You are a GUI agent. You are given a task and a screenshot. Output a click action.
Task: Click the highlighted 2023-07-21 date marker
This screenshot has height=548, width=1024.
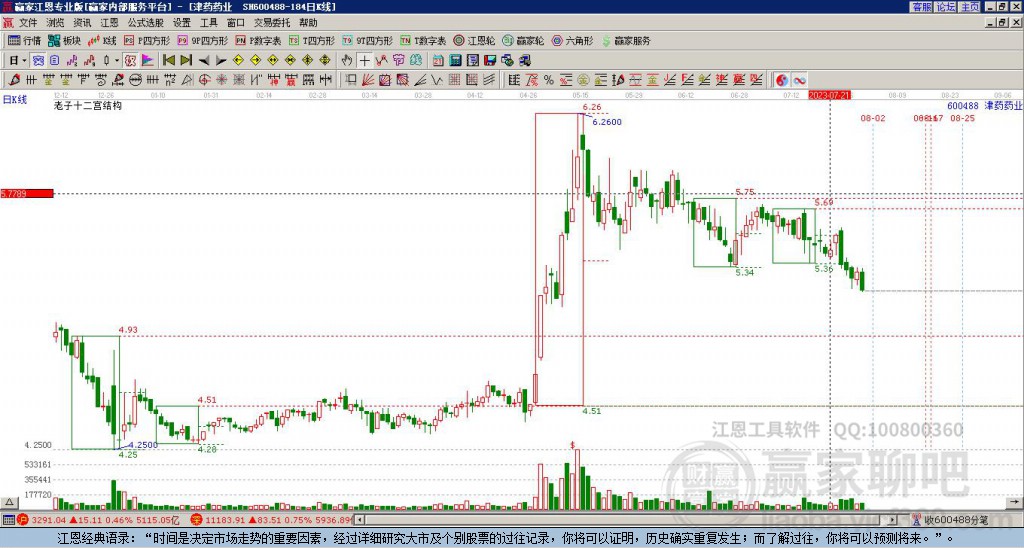click(x=829, y=95)
